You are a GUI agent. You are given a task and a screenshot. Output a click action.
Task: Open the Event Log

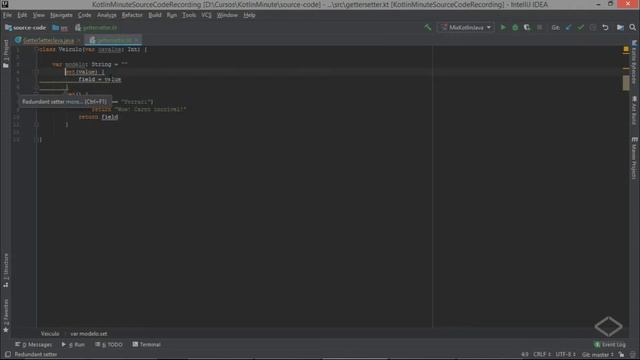tap(610, 344)
